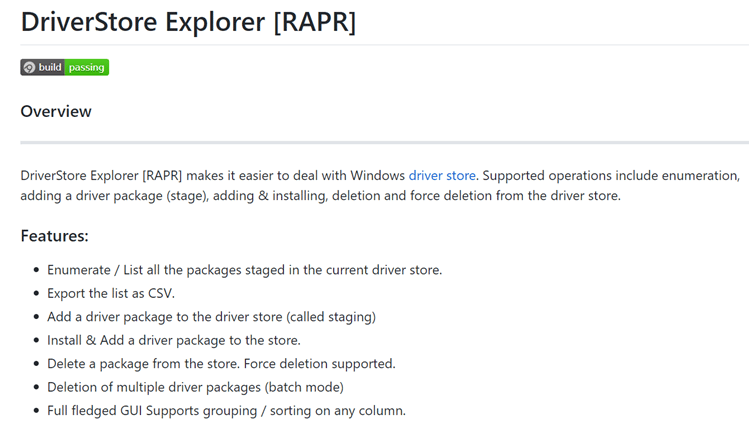Click the 'Deletion of multiple driver packages' bullet
Viewport: 749px width, 426px height.
tap(195, 387)
